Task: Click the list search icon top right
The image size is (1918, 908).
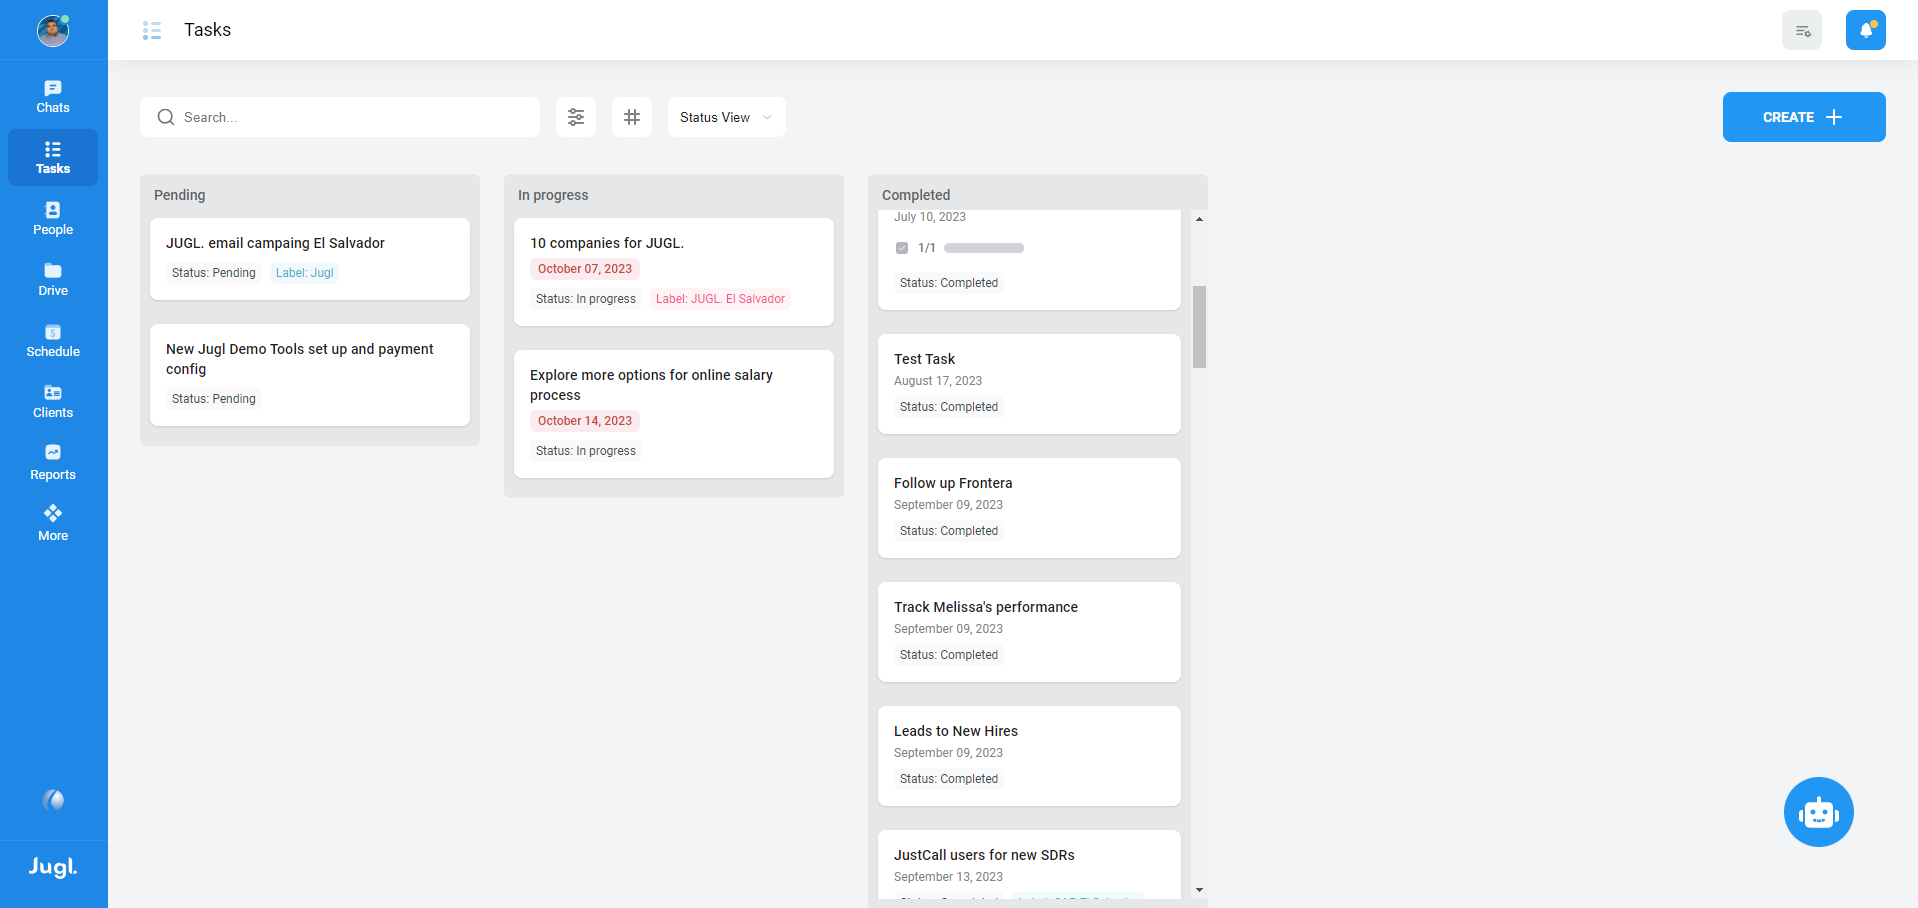Action: pyautogui.click(x=1802, y=30)
